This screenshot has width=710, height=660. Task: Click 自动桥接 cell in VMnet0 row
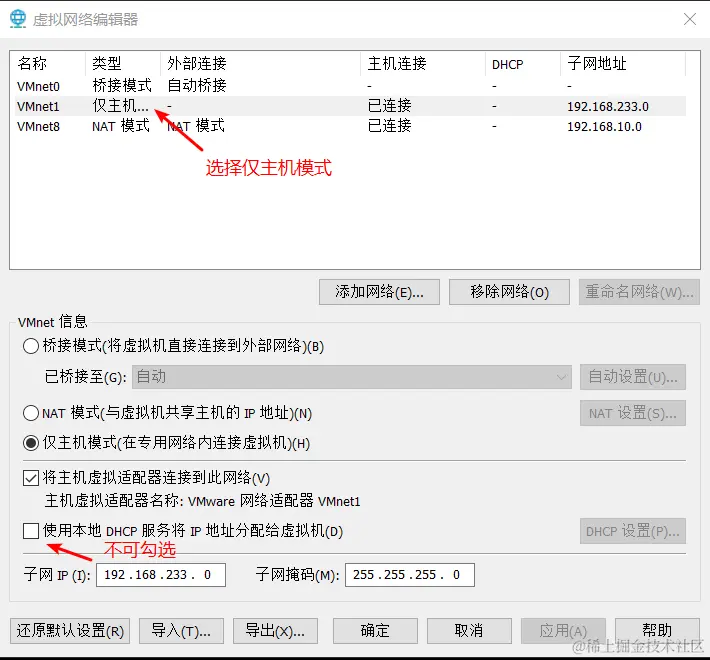pyautogui.click(x=197, y=86)
